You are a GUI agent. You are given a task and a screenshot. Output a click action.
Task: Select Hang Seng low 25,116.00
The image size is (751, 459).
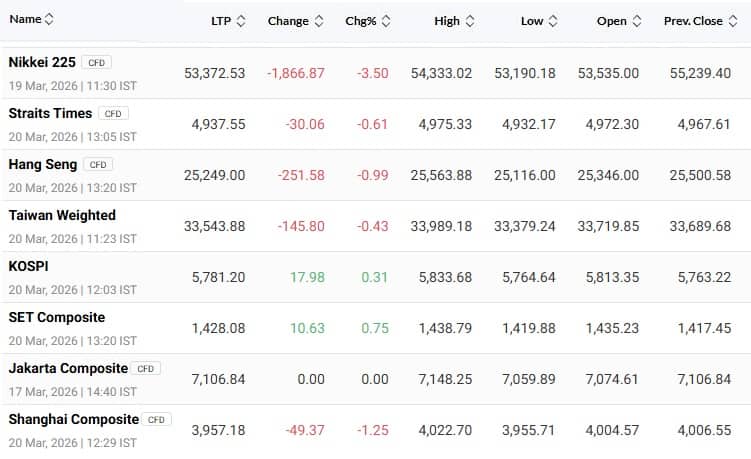pyautogui.click(x=525, y=175)
